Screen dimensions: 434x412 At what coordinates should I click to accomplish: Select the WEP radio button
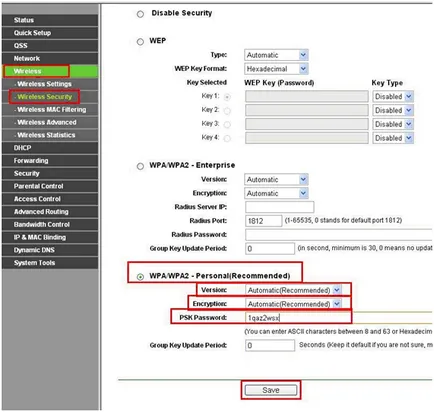140,42
